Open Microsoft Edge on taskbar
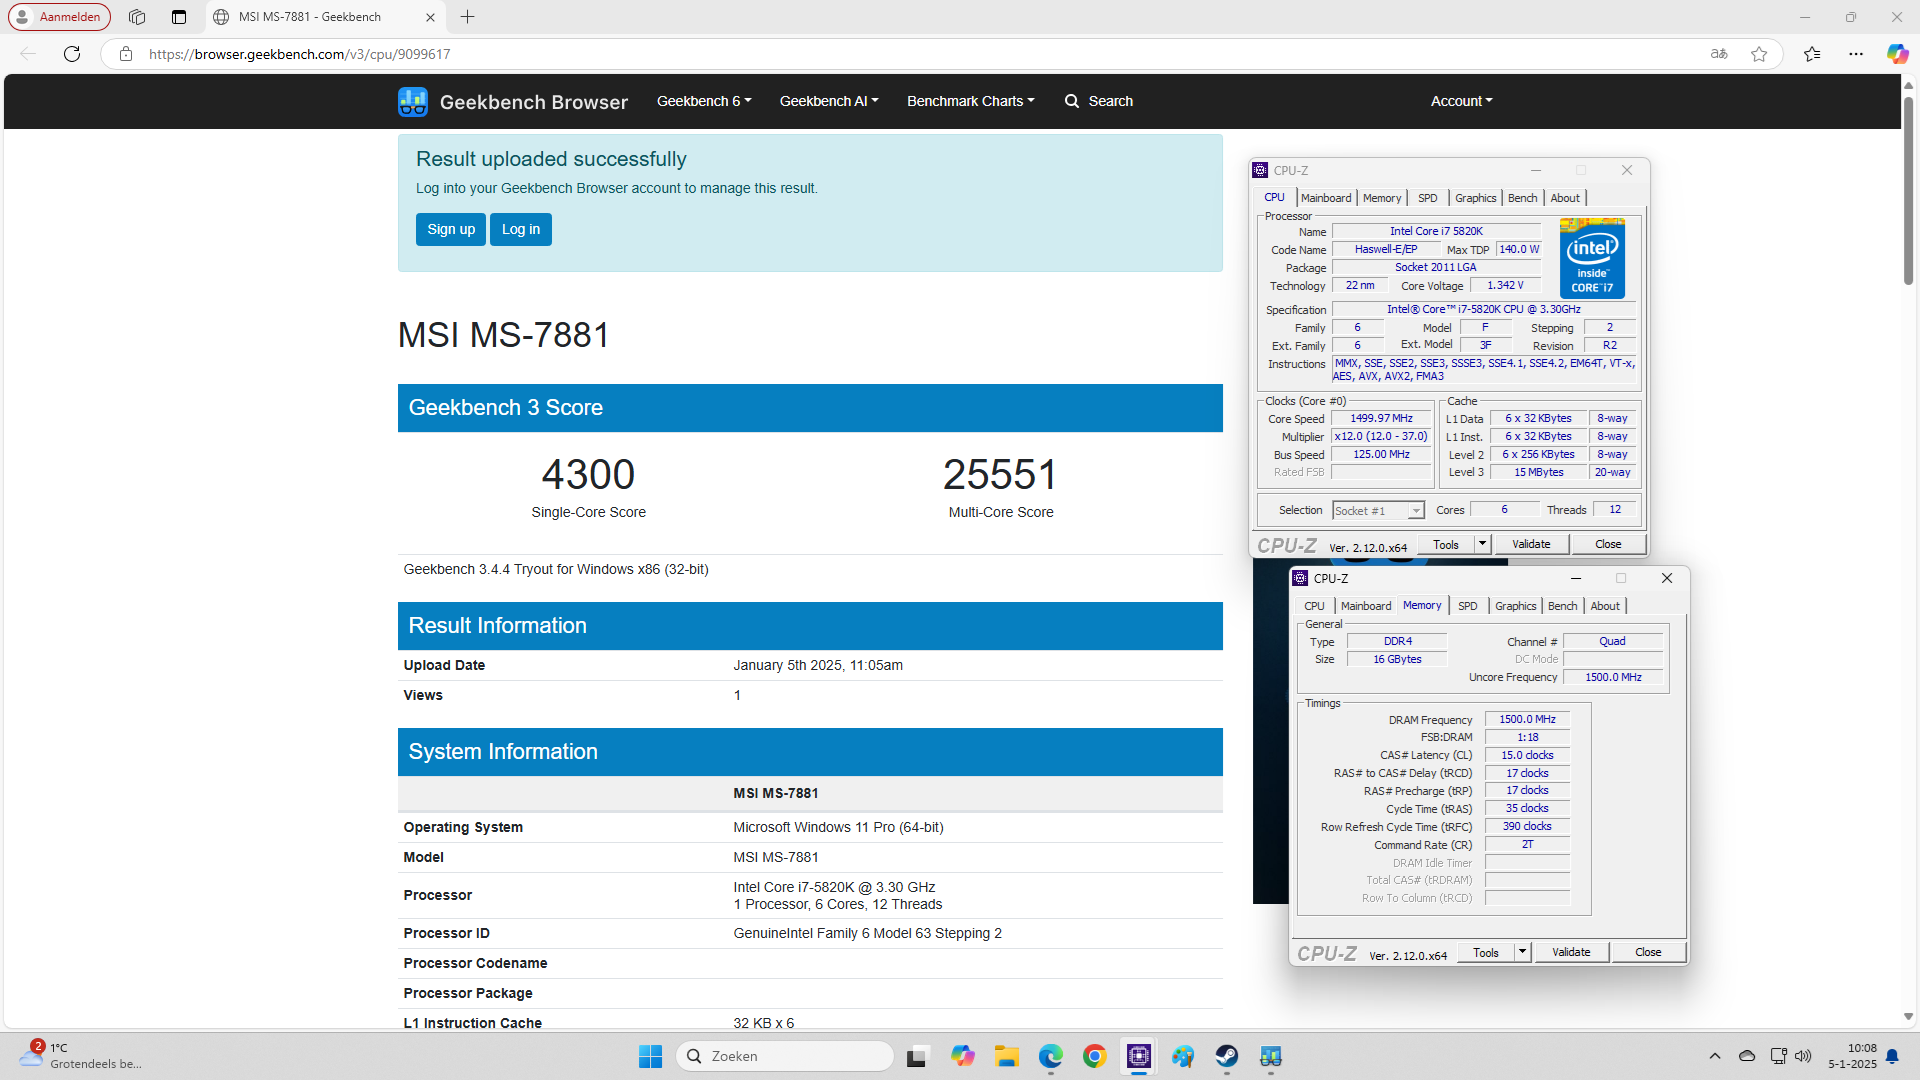Image resolution: width=1920 pixels, height=1080 pixels. [x=1050, y=1056]
